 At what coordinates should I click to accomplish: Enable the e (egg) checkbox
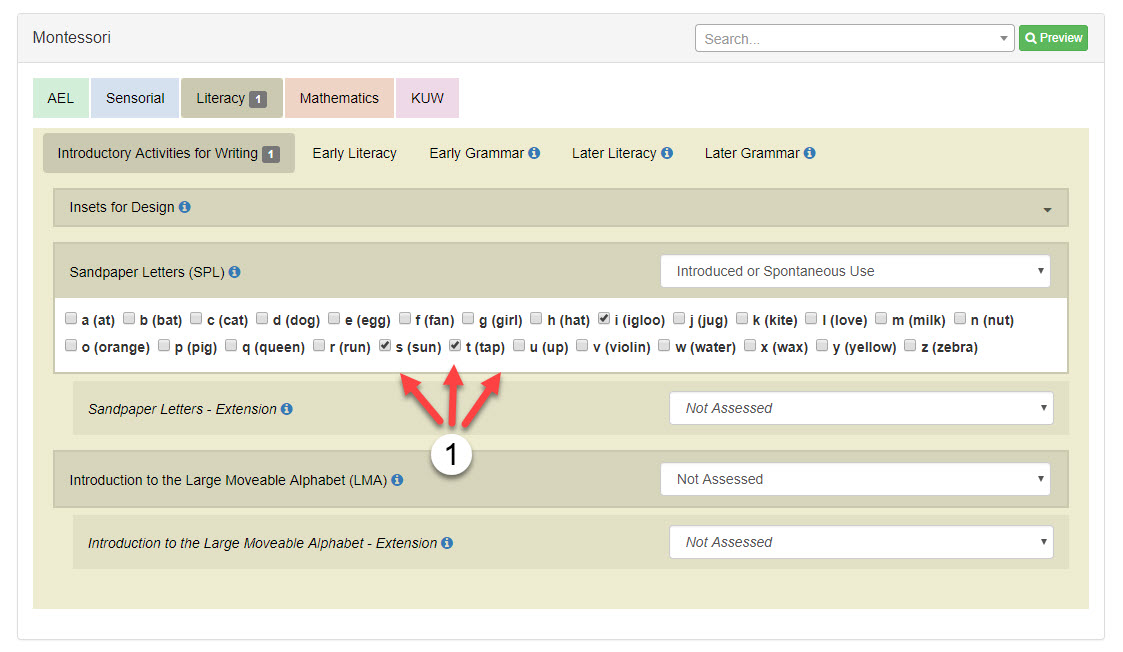334,318
